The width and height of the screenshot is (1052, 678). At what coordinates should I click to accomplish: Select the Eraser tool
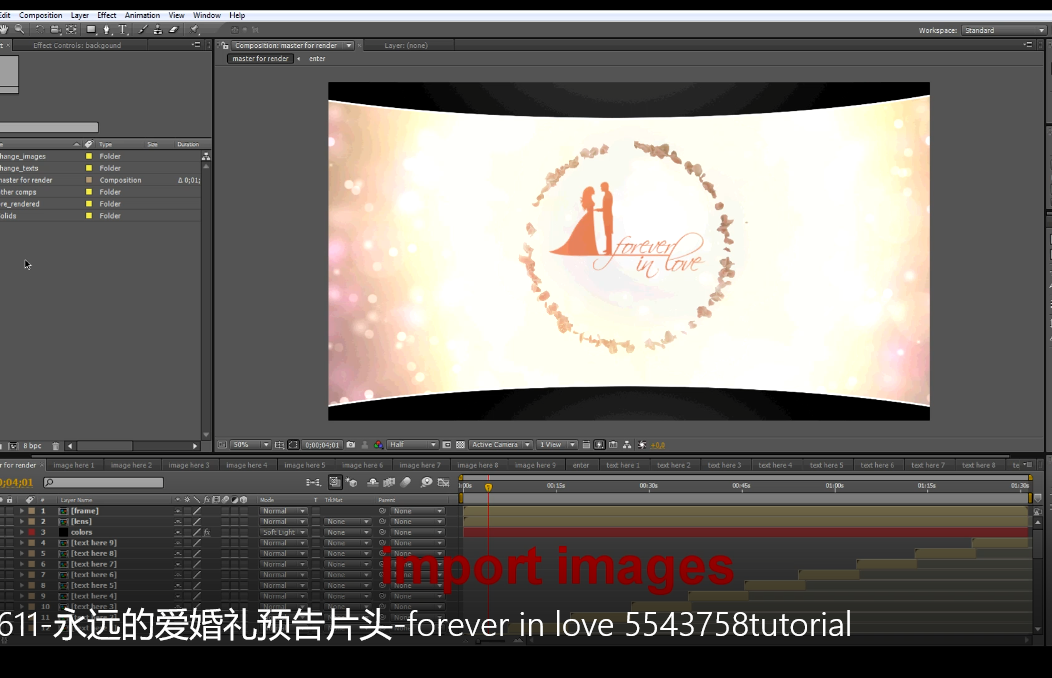click(x=173, y=30)
